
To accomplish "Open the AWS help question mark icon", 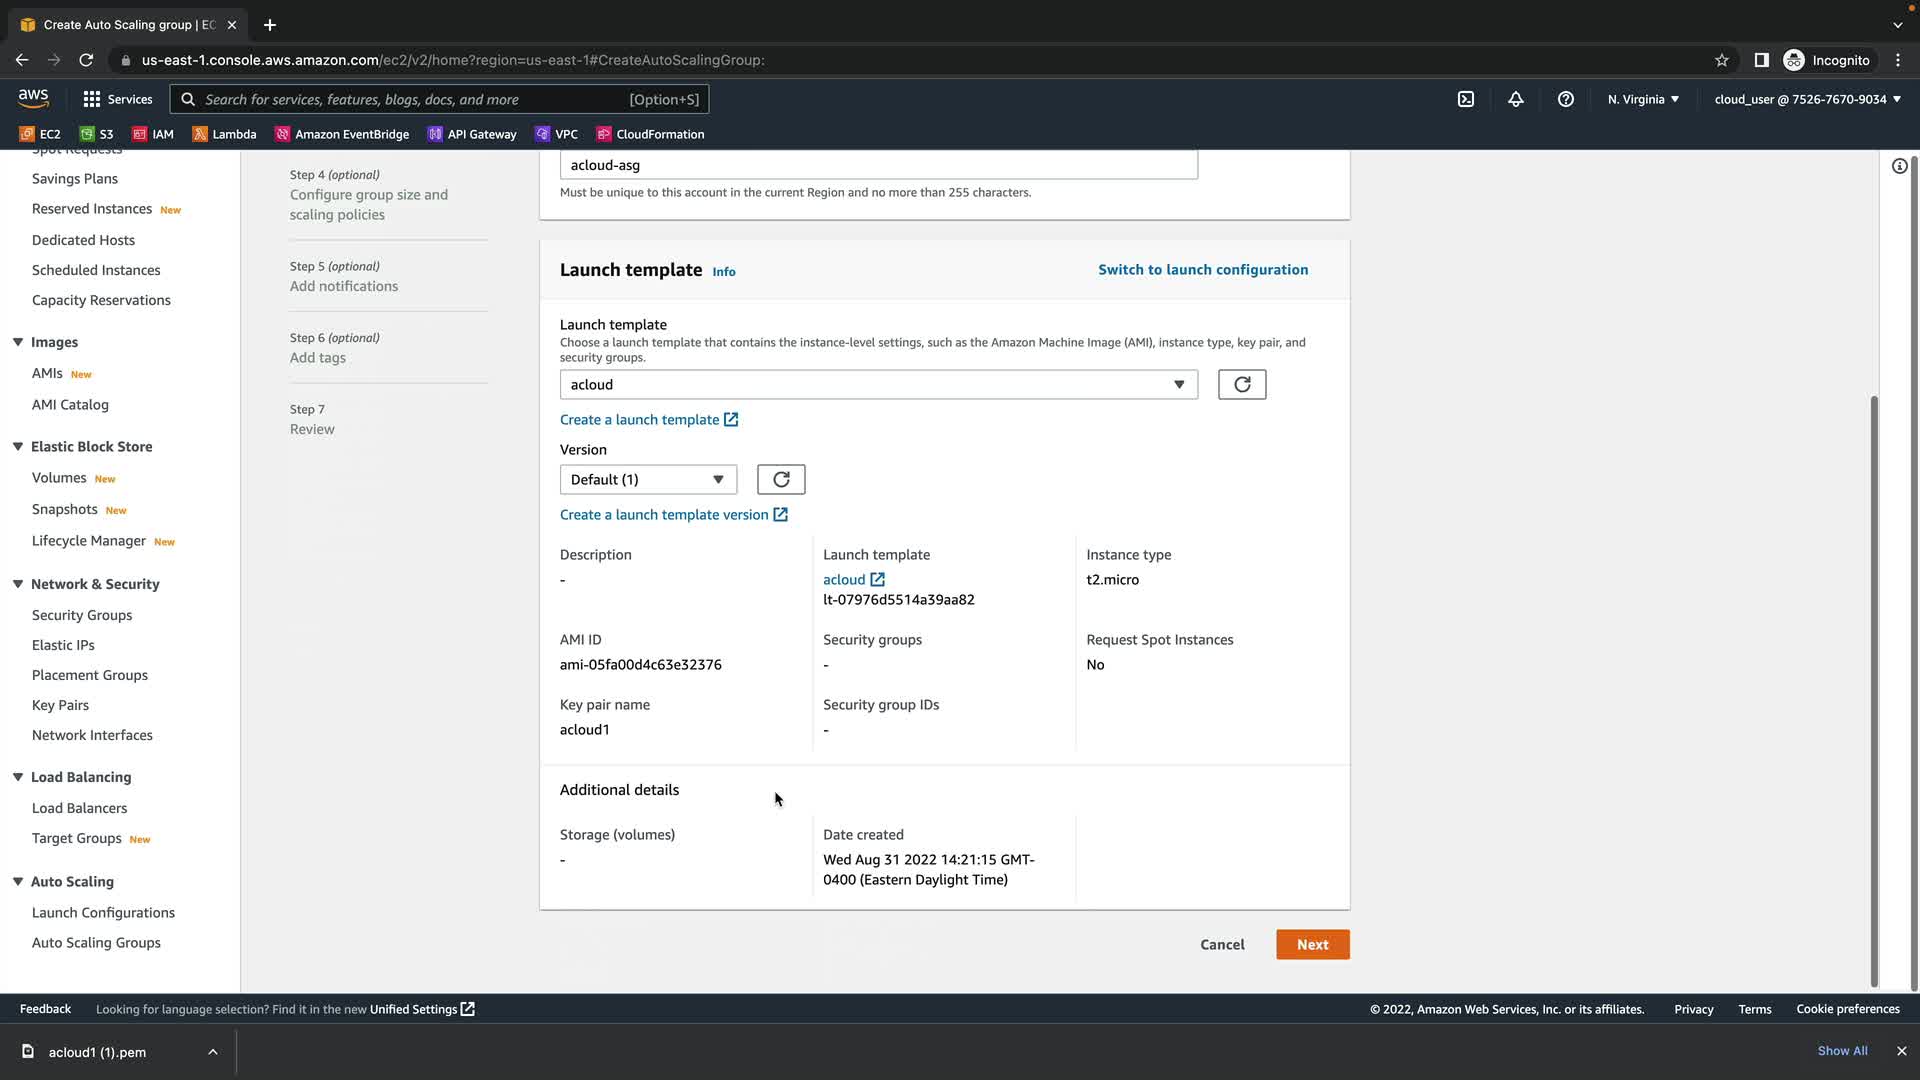I will 1566,99.
